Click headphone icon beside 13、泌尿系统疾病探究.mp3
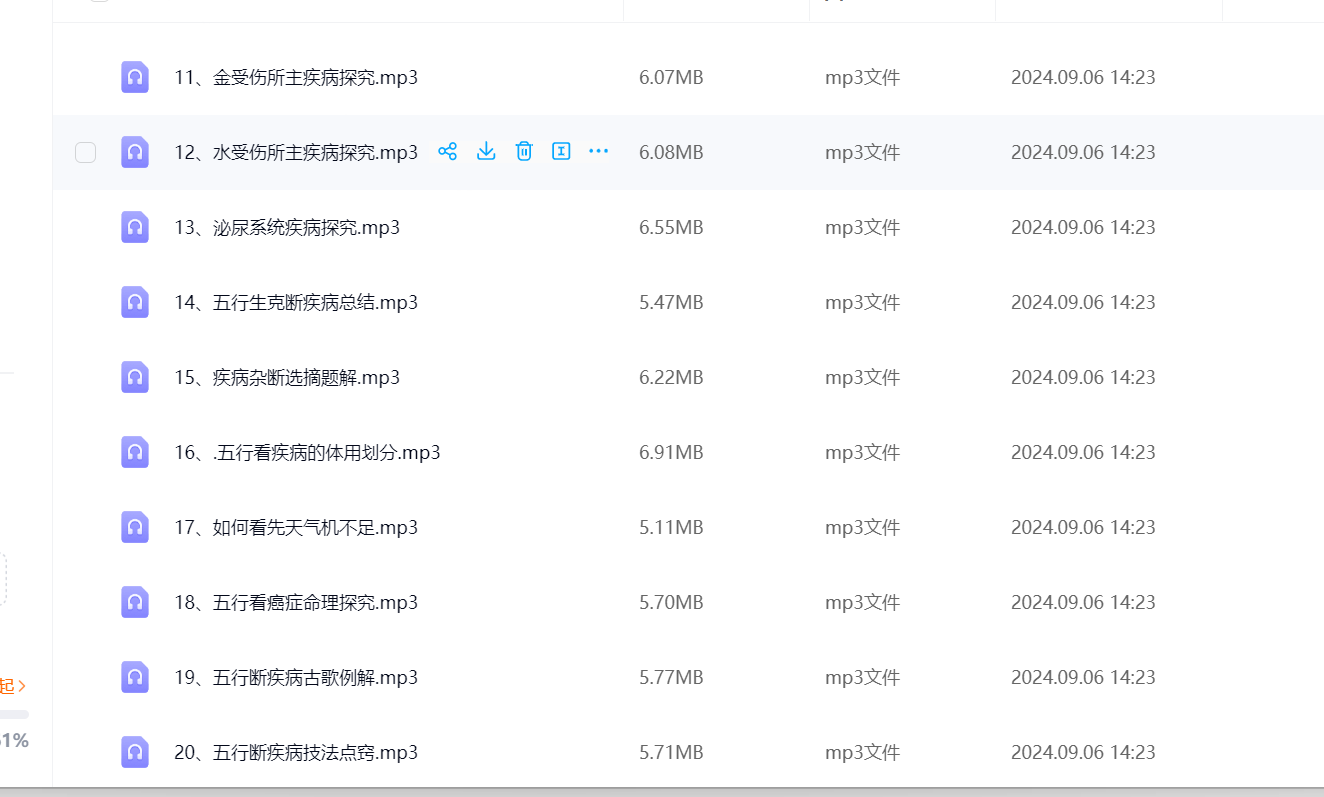 coord(135,227)
